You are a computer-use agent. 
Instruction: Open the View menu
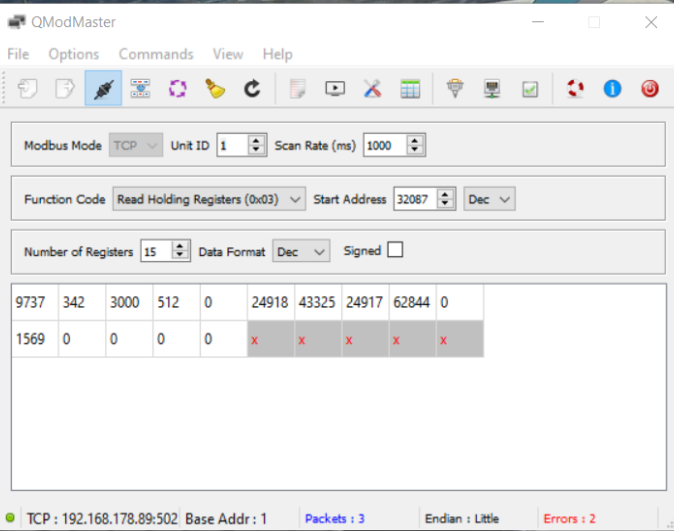(228, 54)
